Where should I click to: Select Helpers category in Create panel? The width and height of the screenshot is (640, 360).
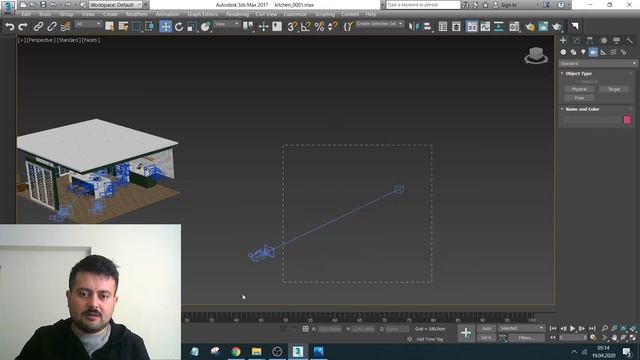[603, 52]
